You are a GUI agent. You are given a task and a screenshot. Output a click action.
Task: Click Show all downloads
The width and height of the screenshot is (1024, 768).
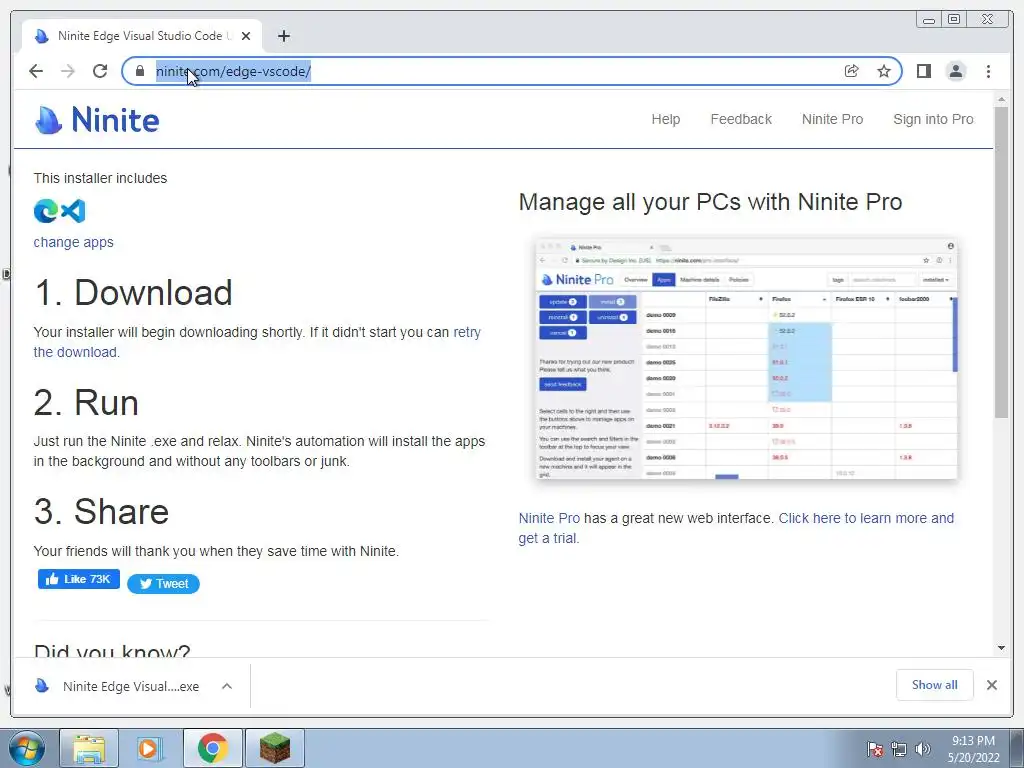(935, 685)
